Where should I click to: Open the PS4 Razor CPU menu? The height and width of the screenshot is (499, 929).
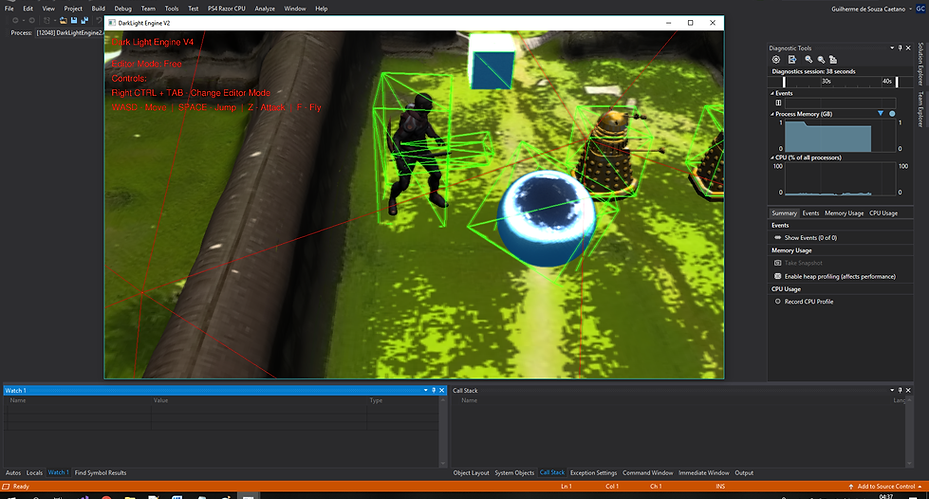tap(226, 8)
